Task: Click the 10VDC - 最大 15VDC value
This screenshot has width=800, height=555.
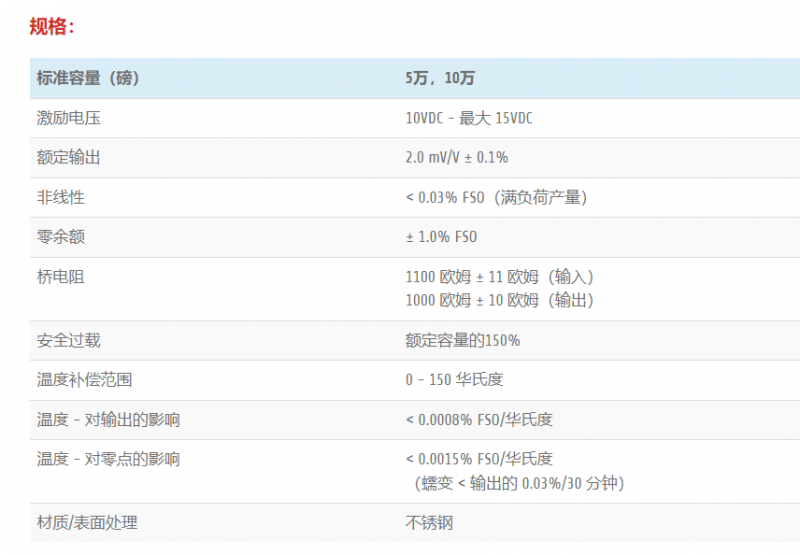Action: pyautogui.click(x=469, y=118)
